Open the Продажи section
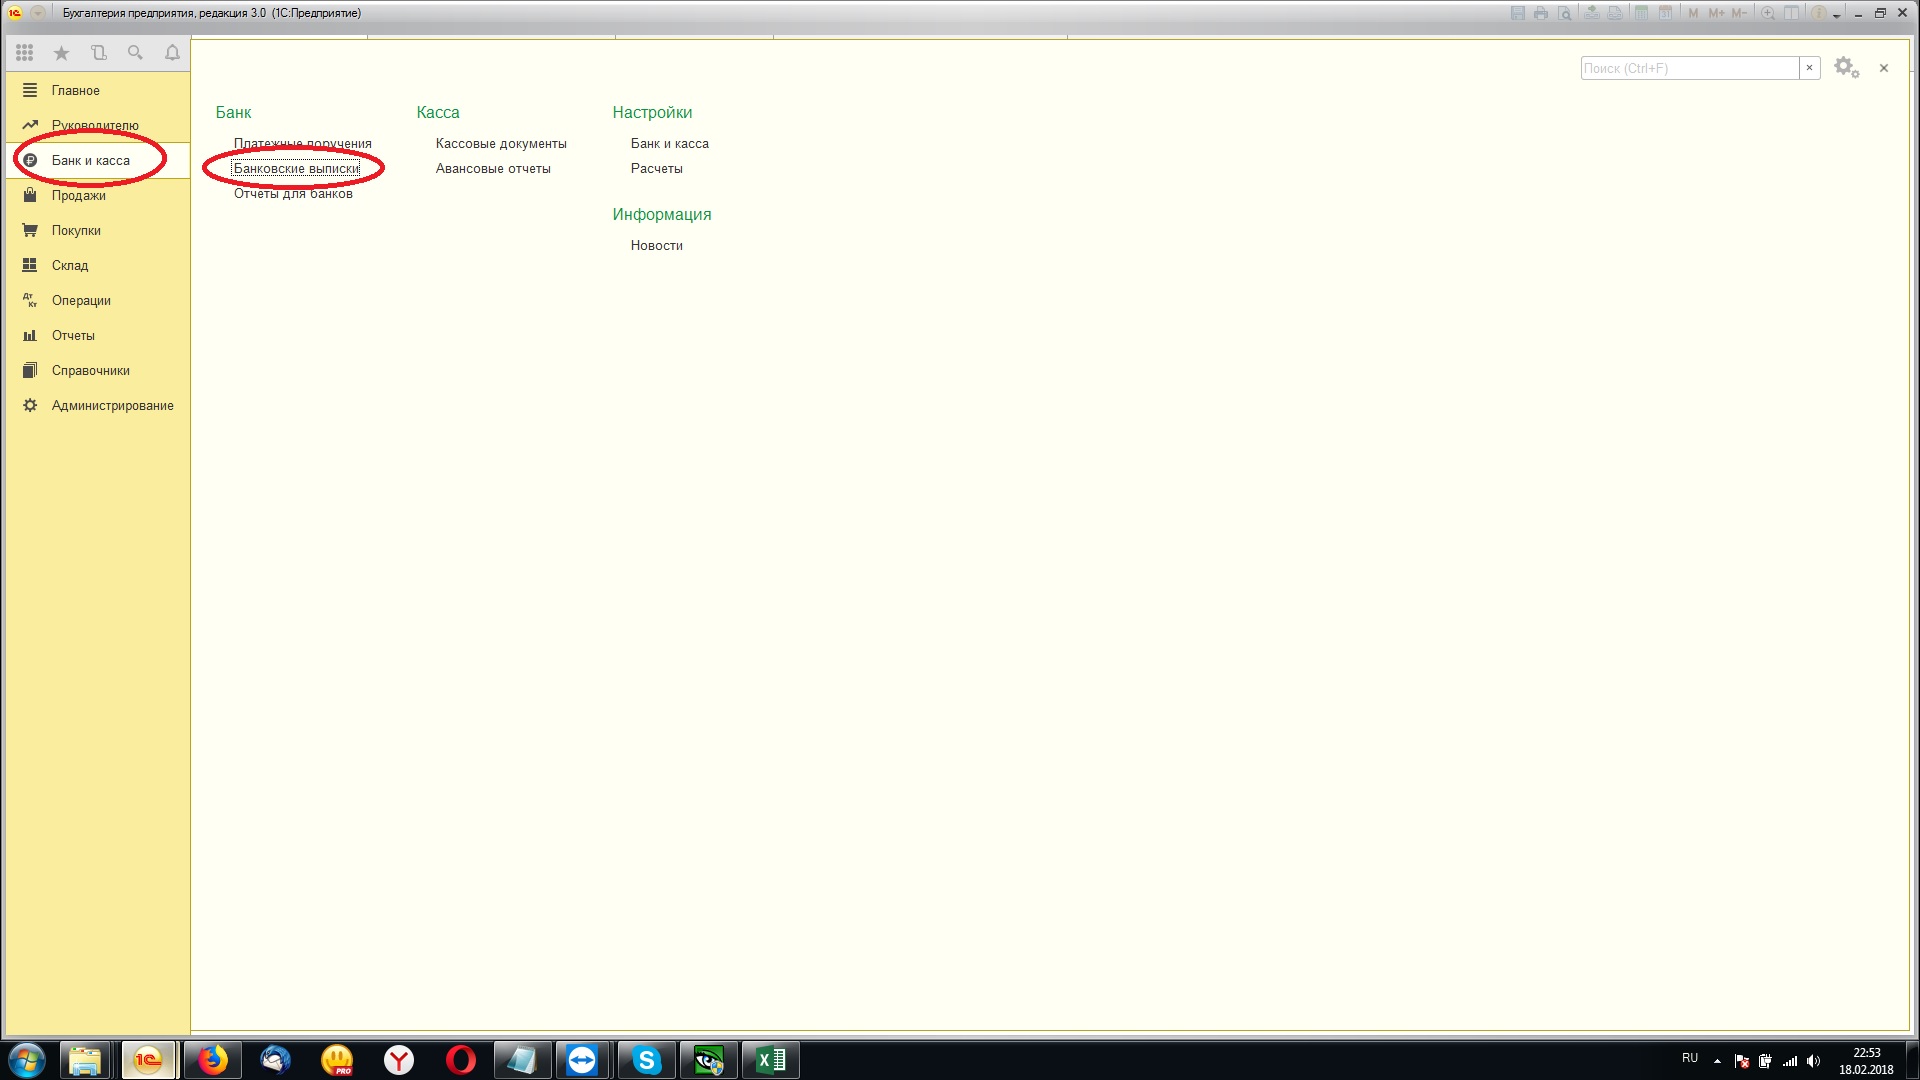Viewport: 1920px width, 1080px height. tap(78, 195)
